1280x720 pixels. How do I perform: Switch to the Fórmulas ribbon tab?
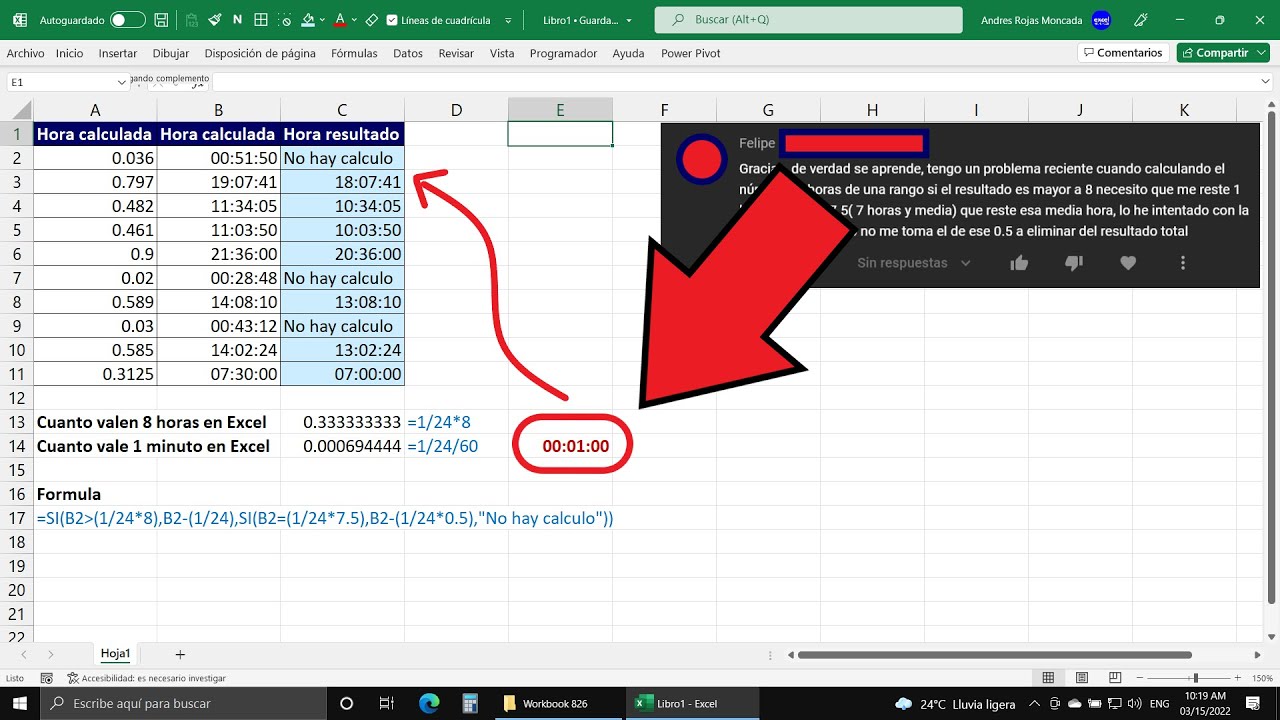tap(354, 53)
